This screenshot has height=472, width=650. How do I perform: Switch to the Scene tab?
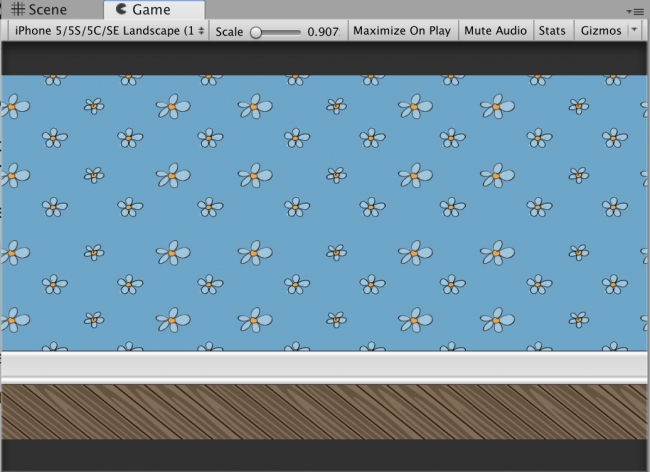40,10
